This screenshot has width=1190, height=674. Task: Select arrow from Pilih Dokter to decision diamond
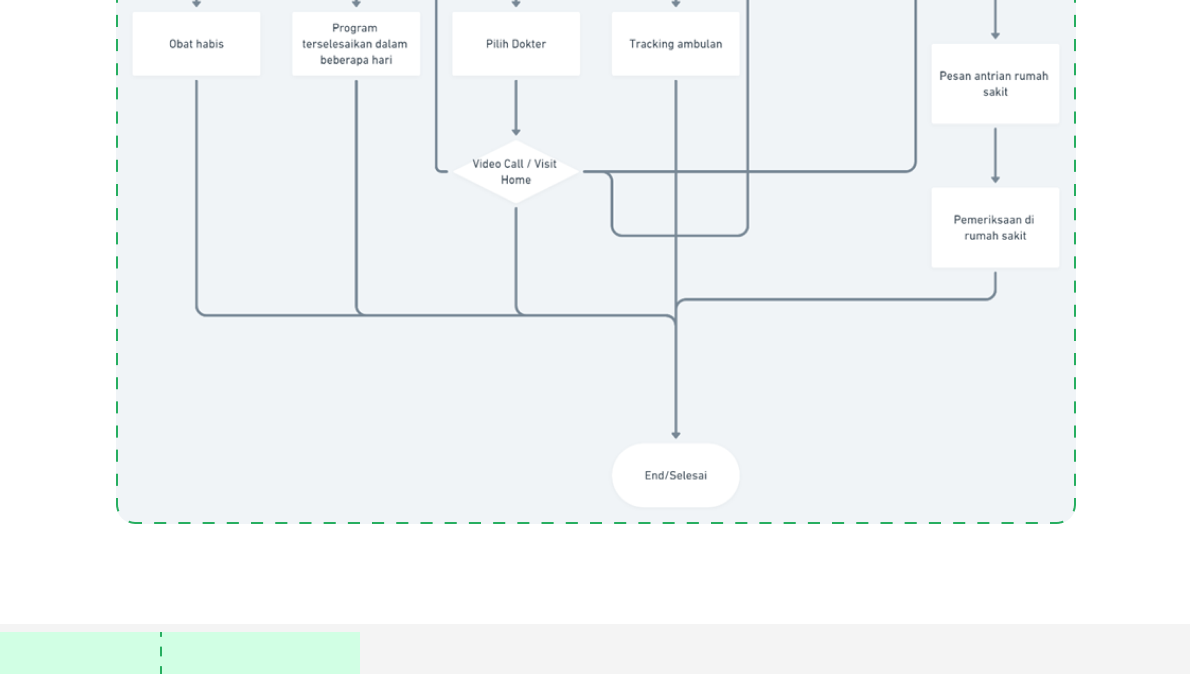[x=516, y=108]
